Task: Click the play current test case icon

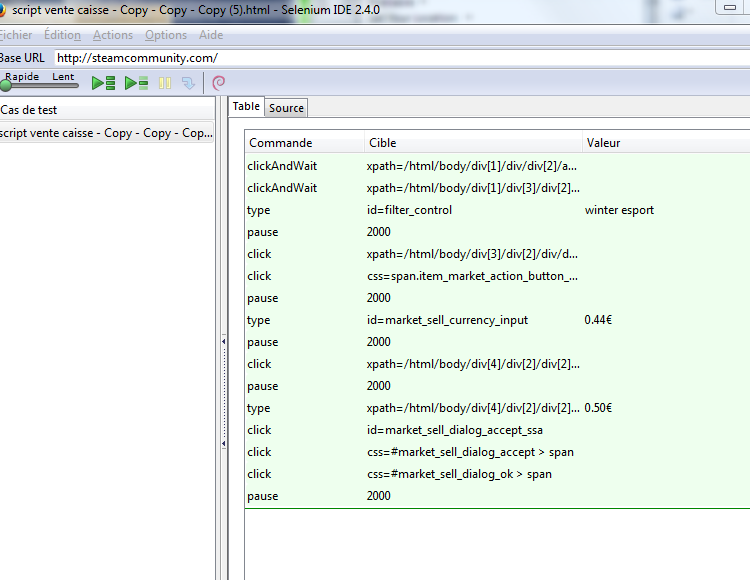Action: [137, 83]
